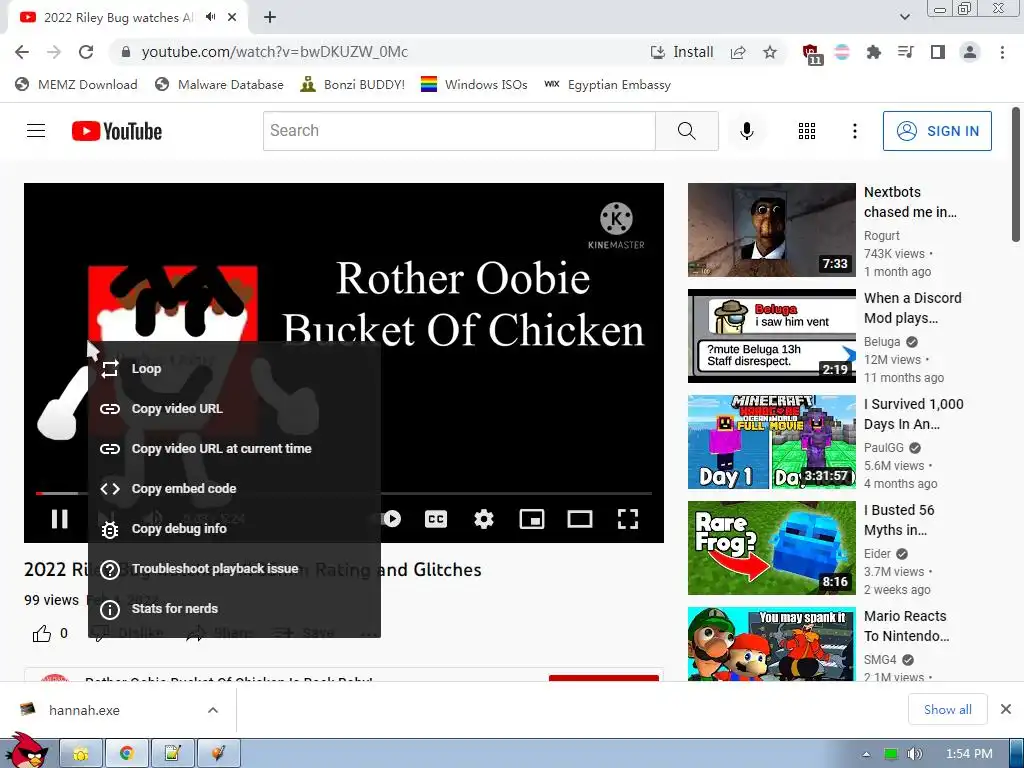Open MEMZ Download bookmark

76,84
